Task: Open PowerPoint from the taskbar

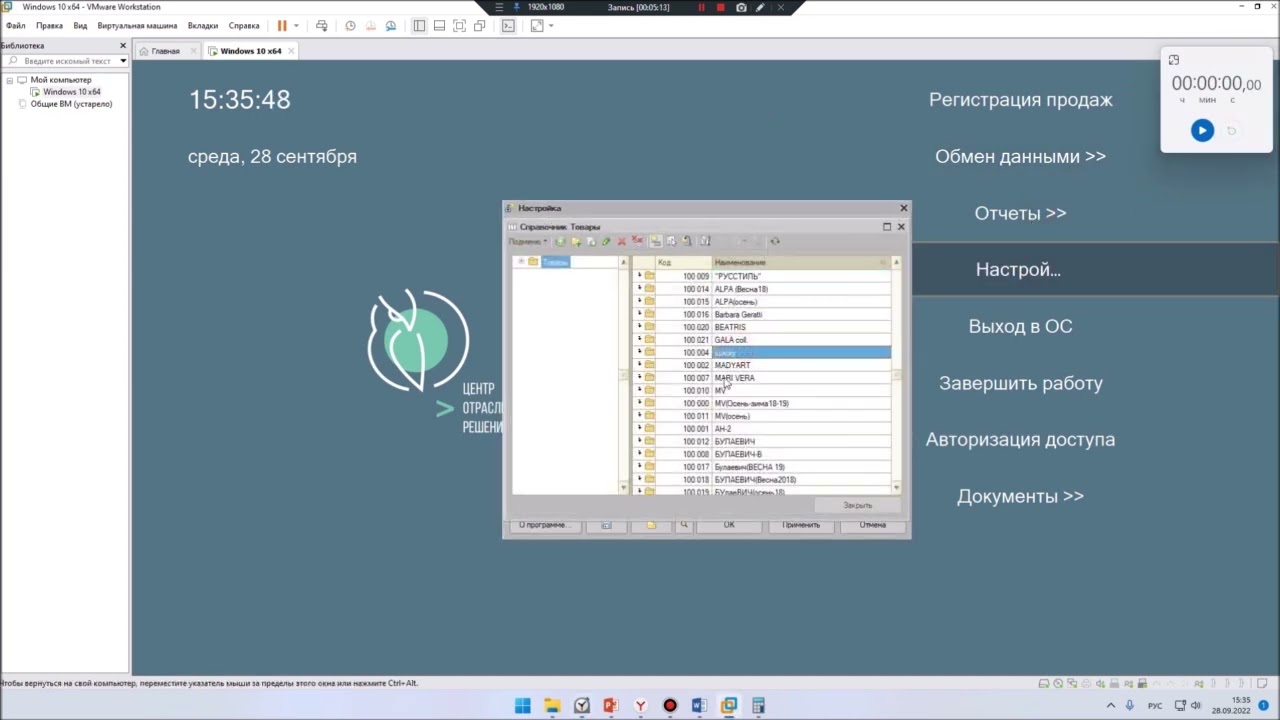Action: [x=611, y=706]
